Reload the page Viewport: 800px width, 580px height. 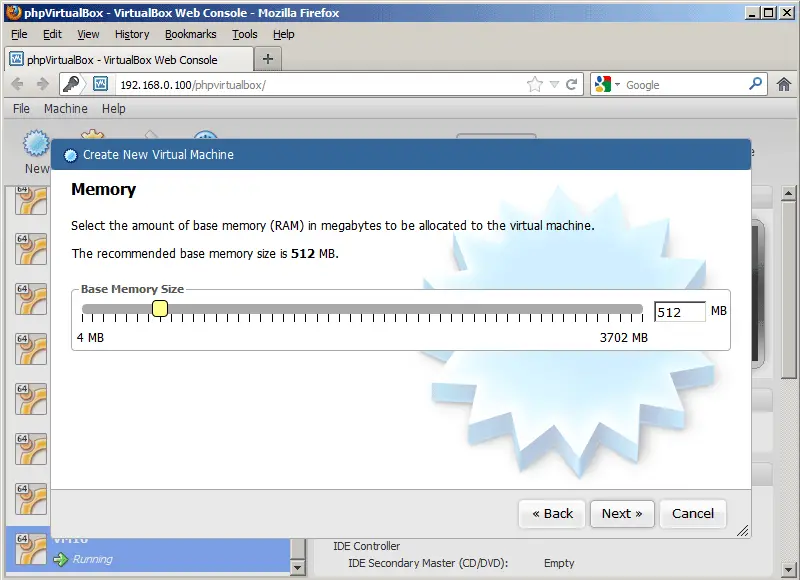pyautogui.click(x=571, y=84)
